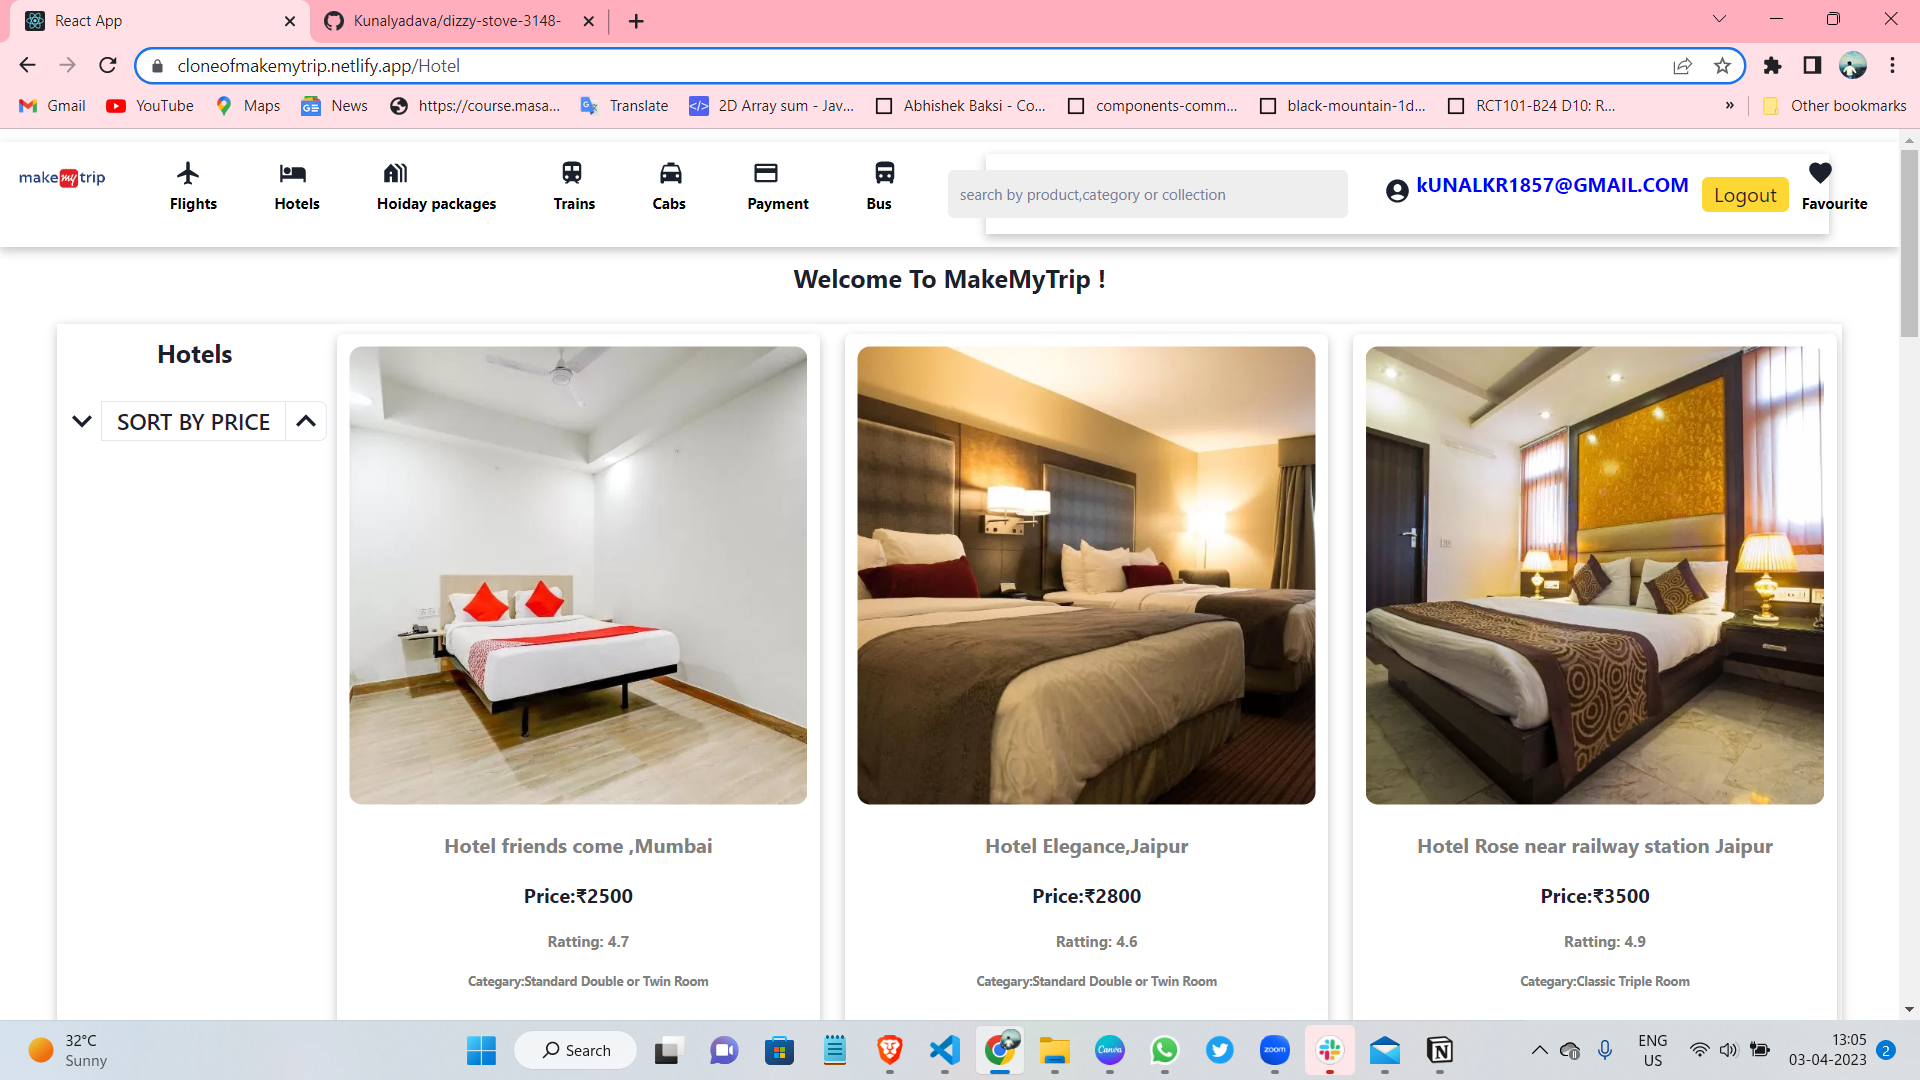Image resolution: width=1920 pixels, height=1080 pixels.
Task: Open Hotel Elegance Jaipur room image
Action: pos(1086,575)
